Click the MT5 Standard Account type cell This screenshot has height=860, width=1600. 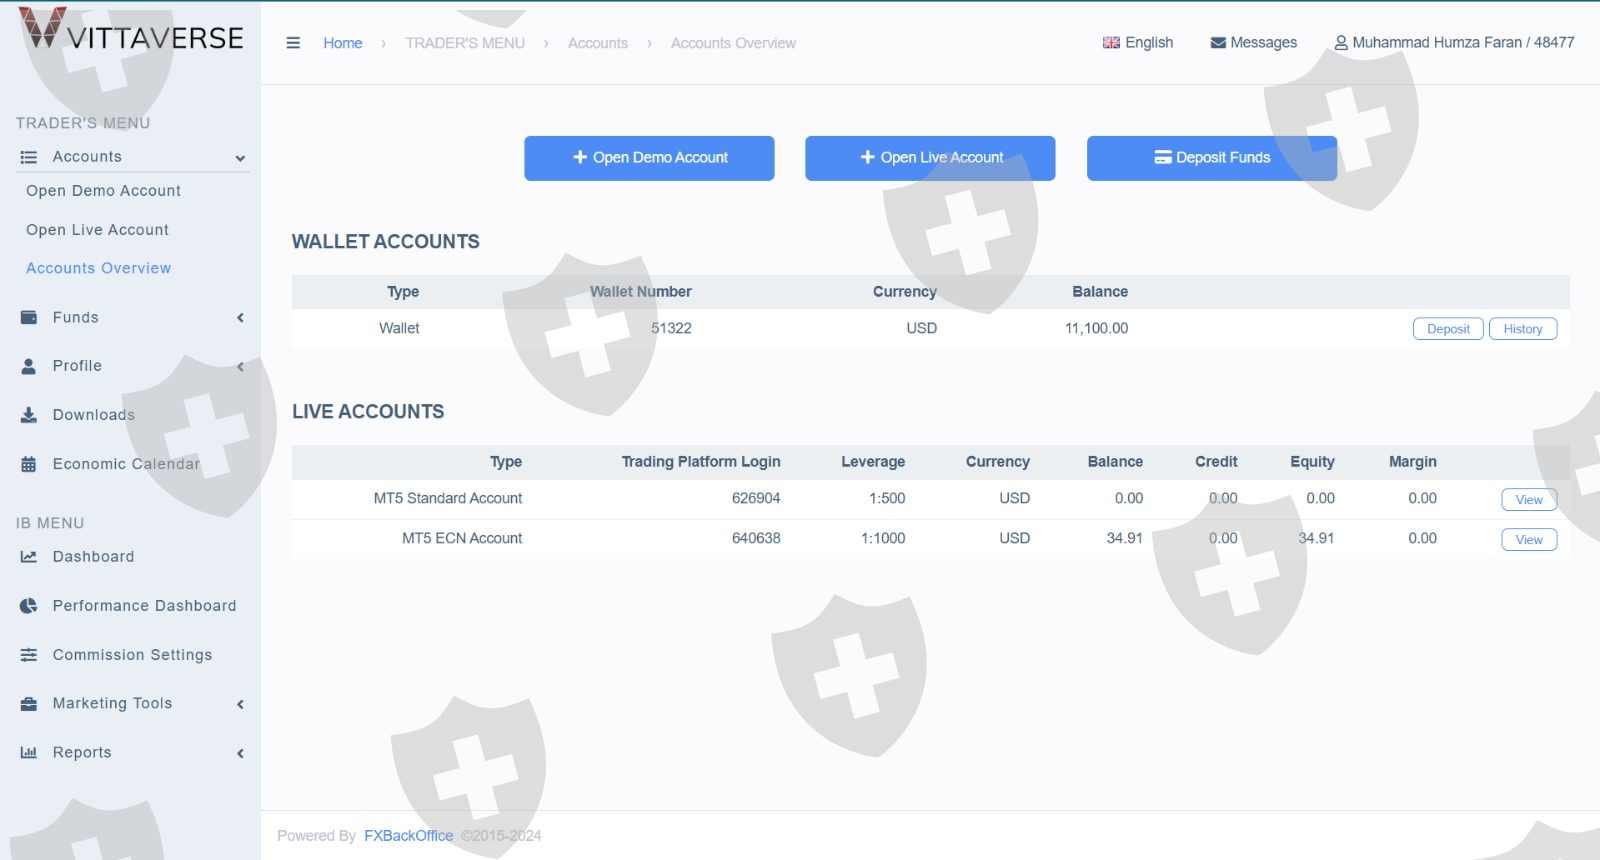pos(448,498)
